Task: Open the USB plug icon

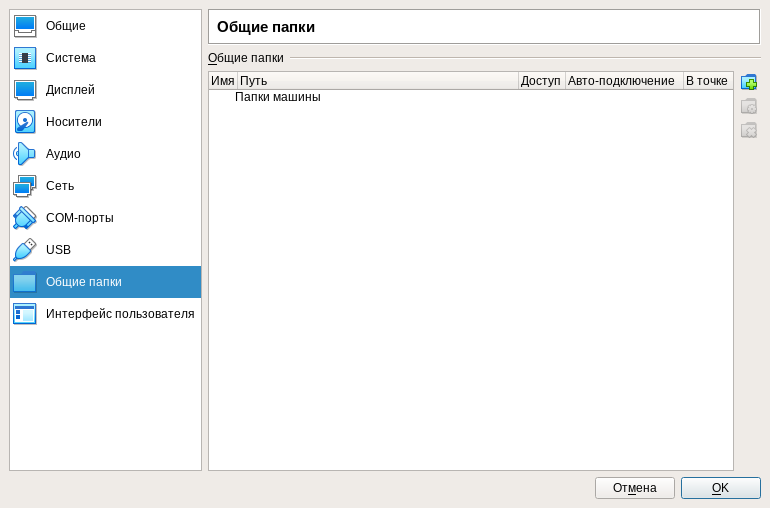Action: (x=25, y=250)
